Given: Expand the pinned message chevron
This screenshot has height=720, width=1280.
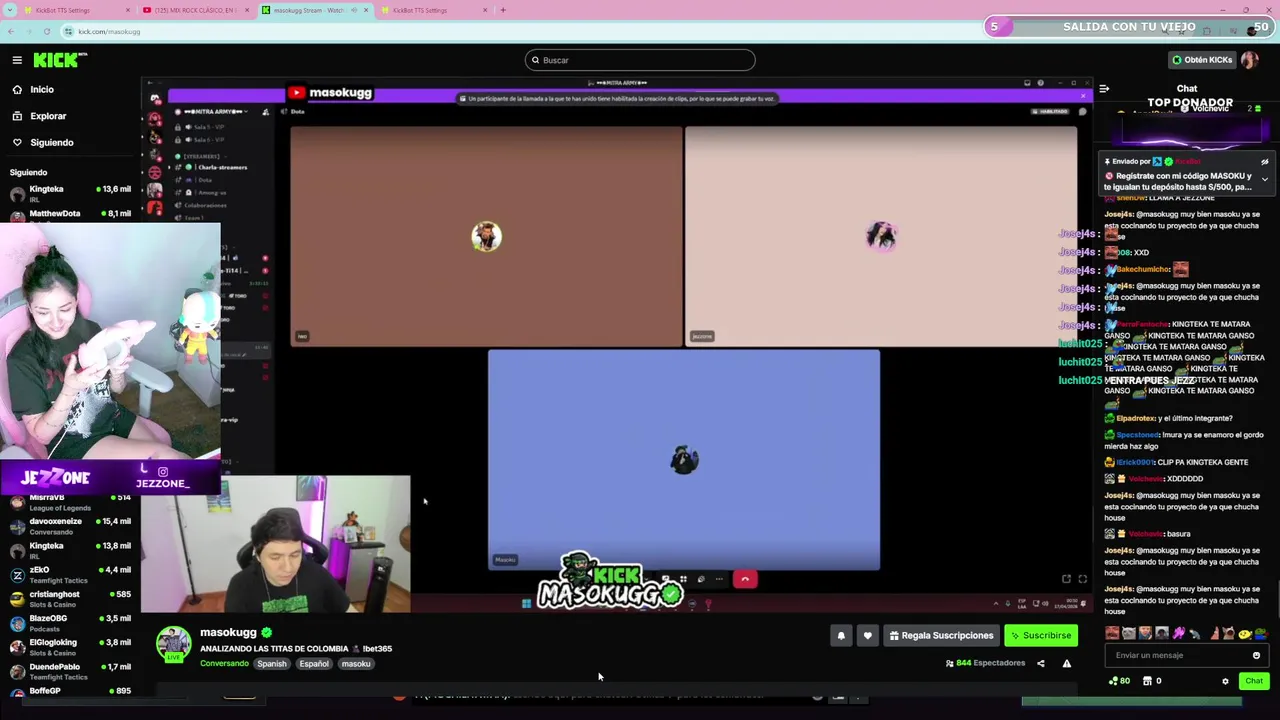Looking at the screenshot, I should (x=1264, y=179).
